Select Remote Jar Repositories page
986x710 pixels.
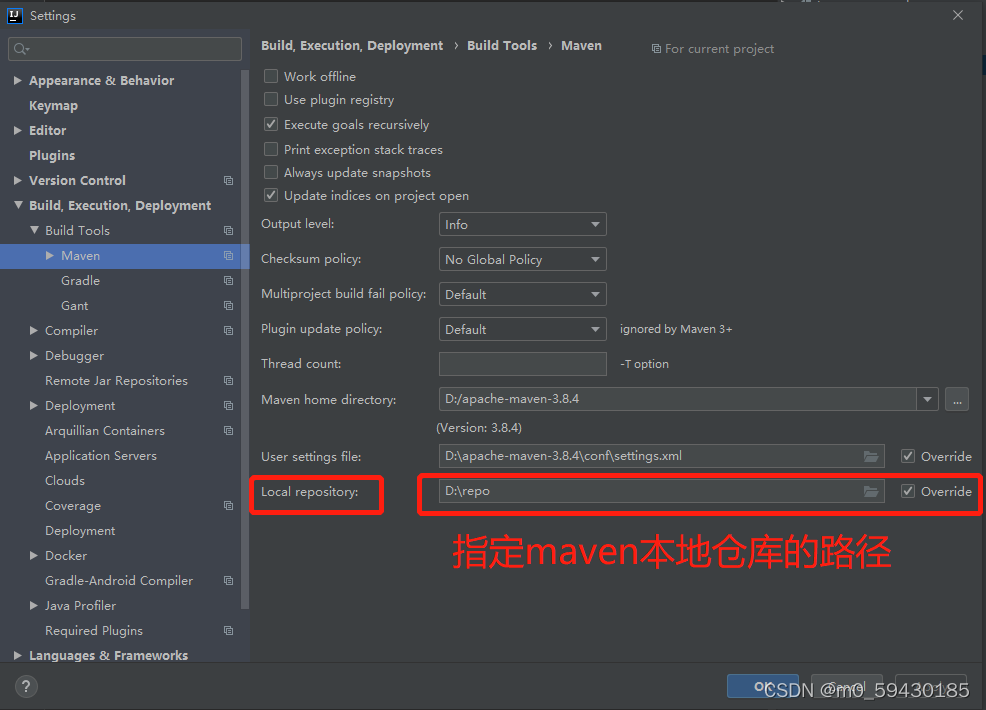(x=116, y=380)
